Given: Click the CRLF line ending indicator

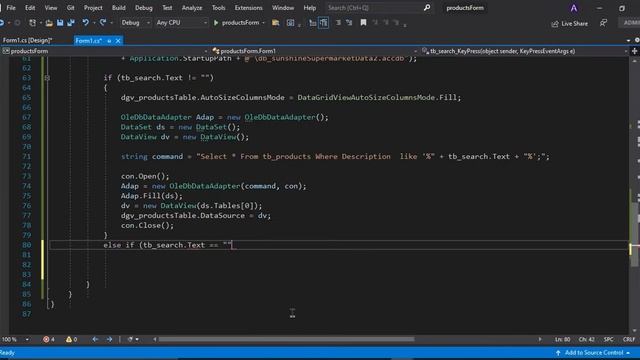Looking at the screenshot, I should point(629,340).
